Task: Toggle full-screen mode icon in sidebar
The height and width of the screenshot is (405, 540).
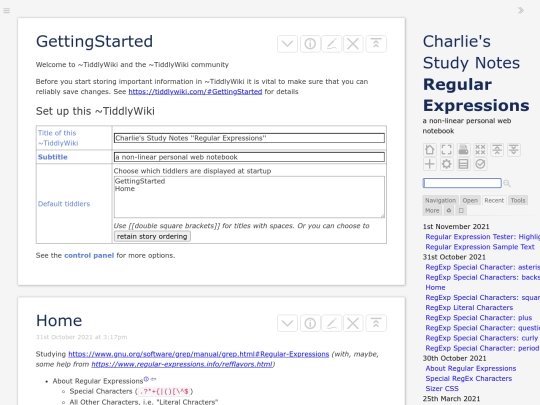Action: (x=446, y=150)
